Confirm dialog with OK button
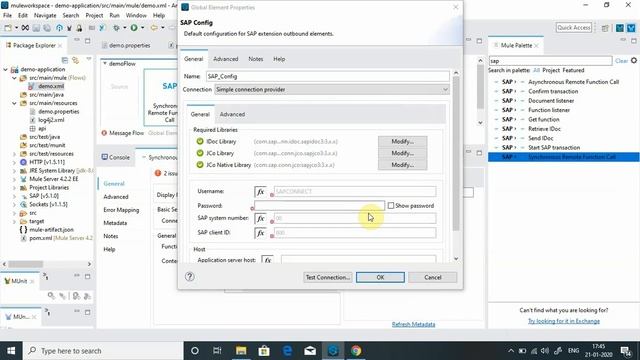 tap(380, 277)
